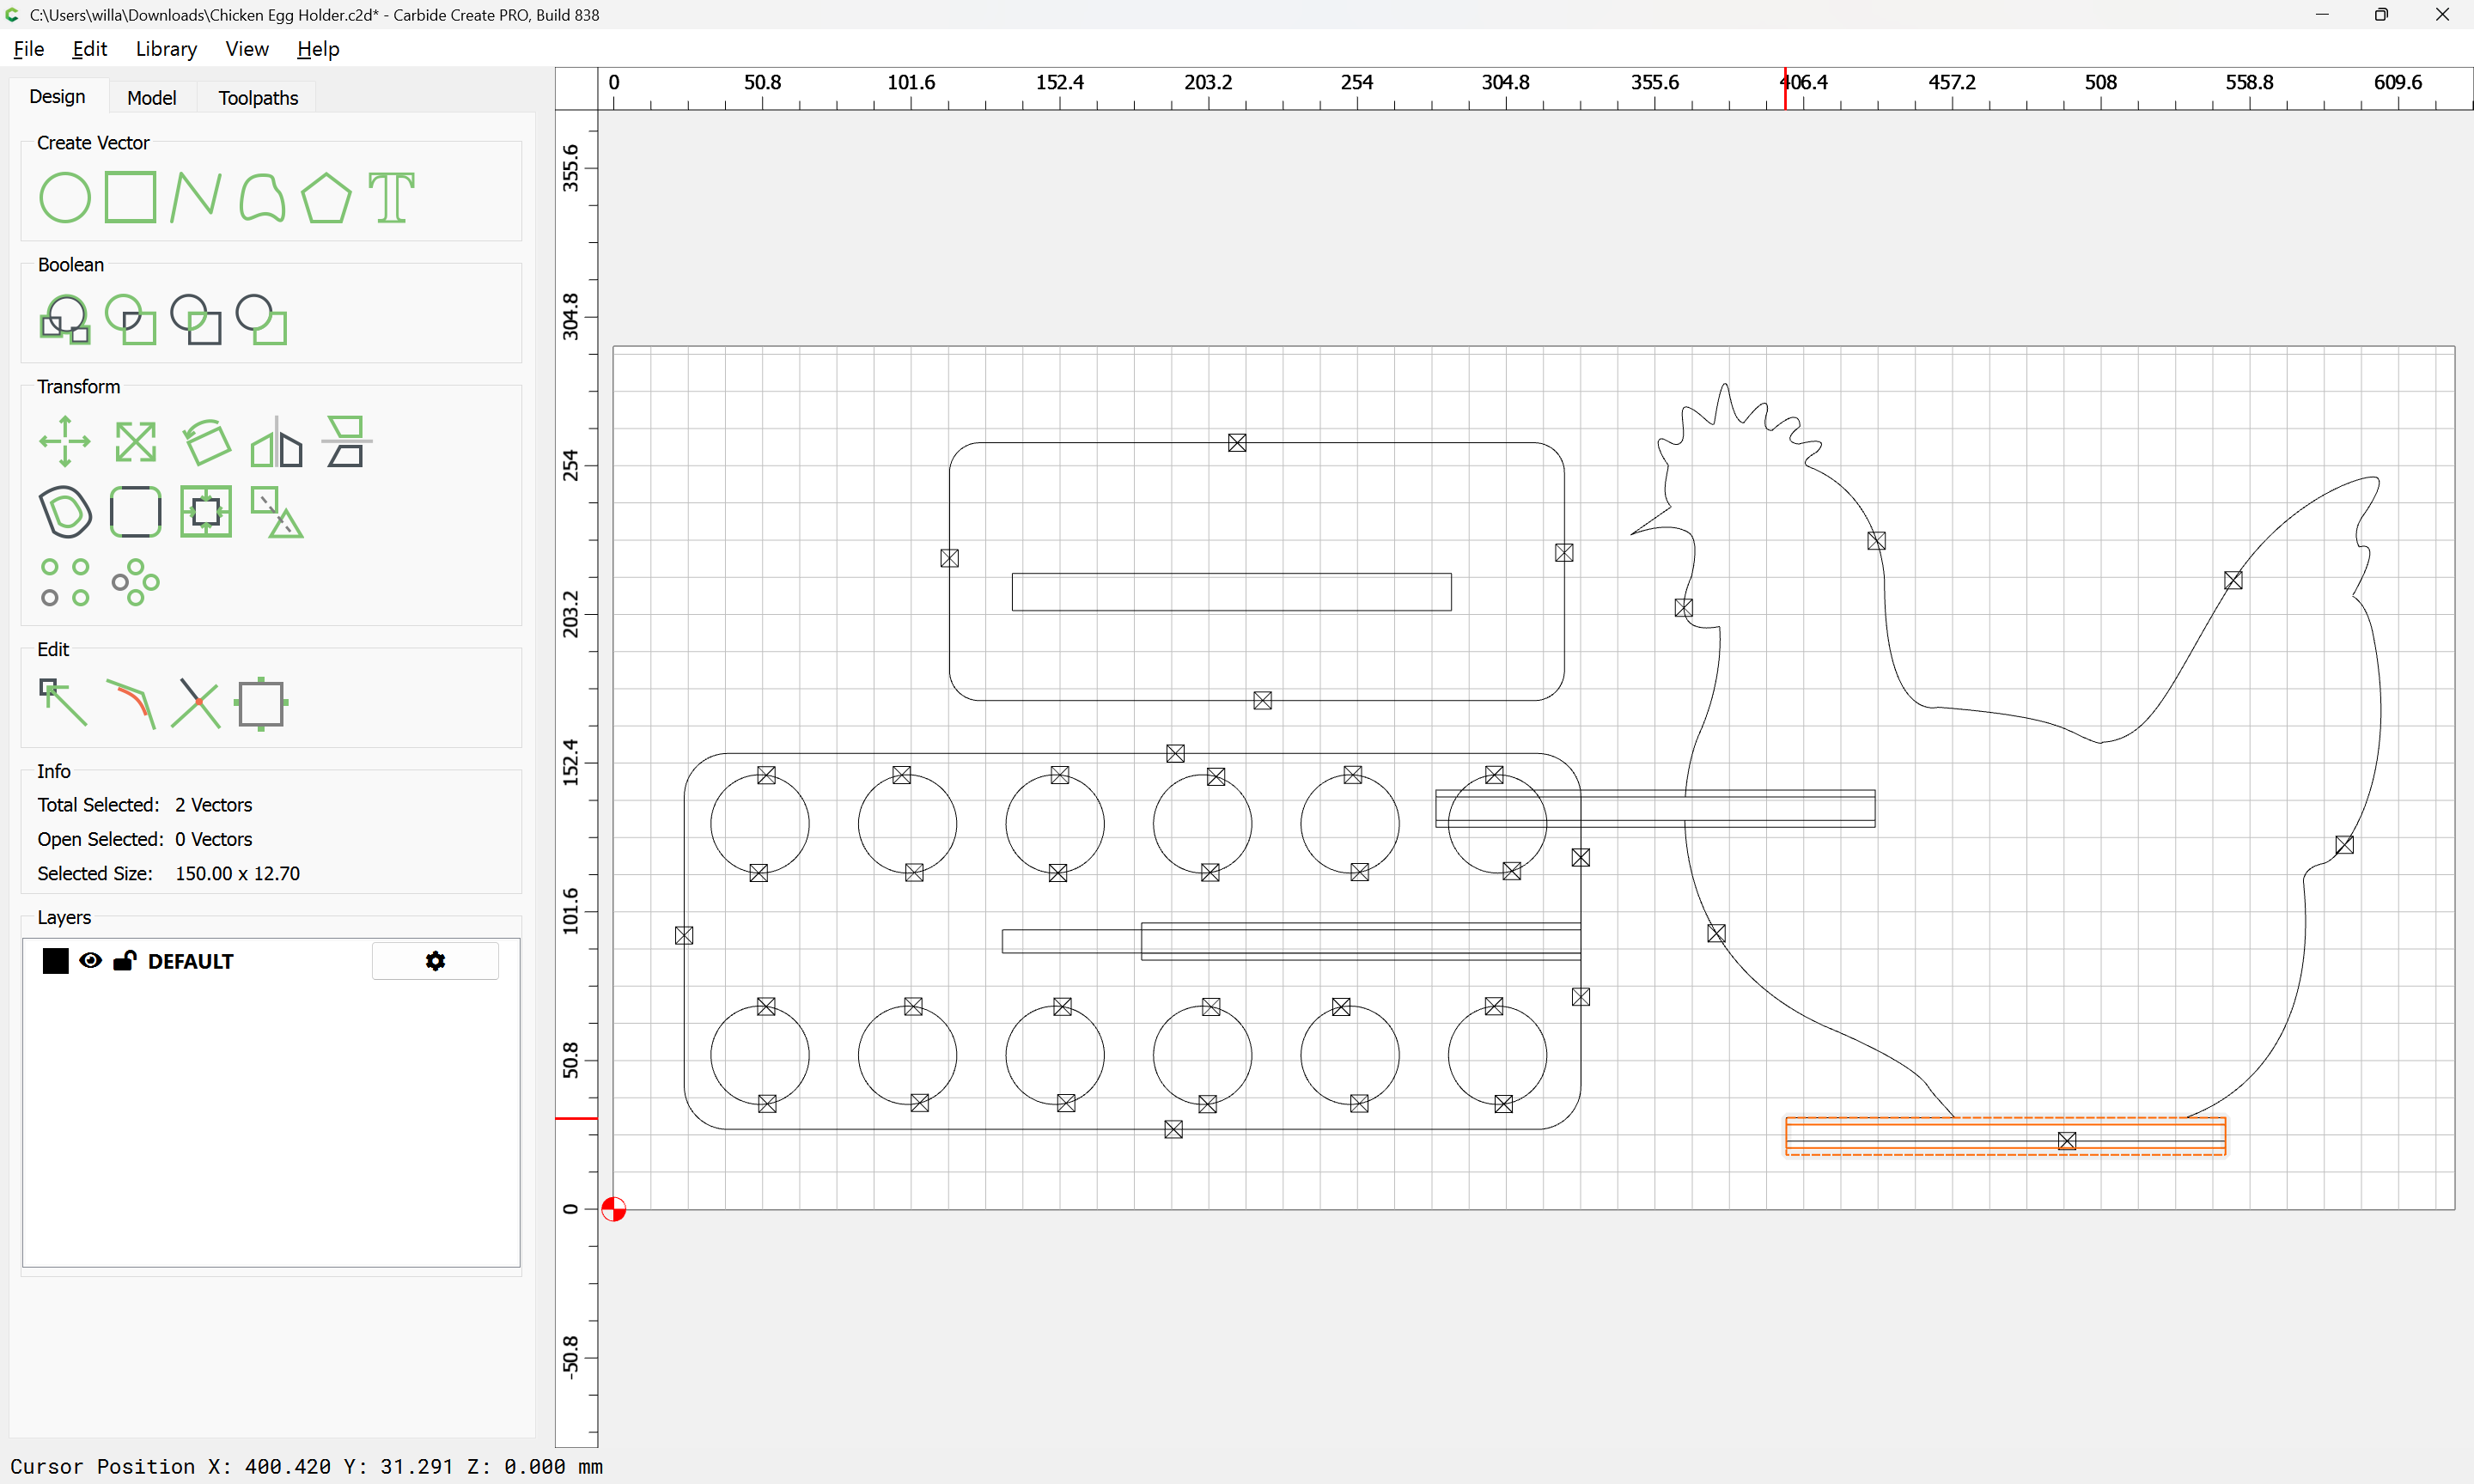The width and height of the screenshot is (2474, 1484).
Task: Click the DEFAULT layer black color swatch
Action: coord(56,961)
